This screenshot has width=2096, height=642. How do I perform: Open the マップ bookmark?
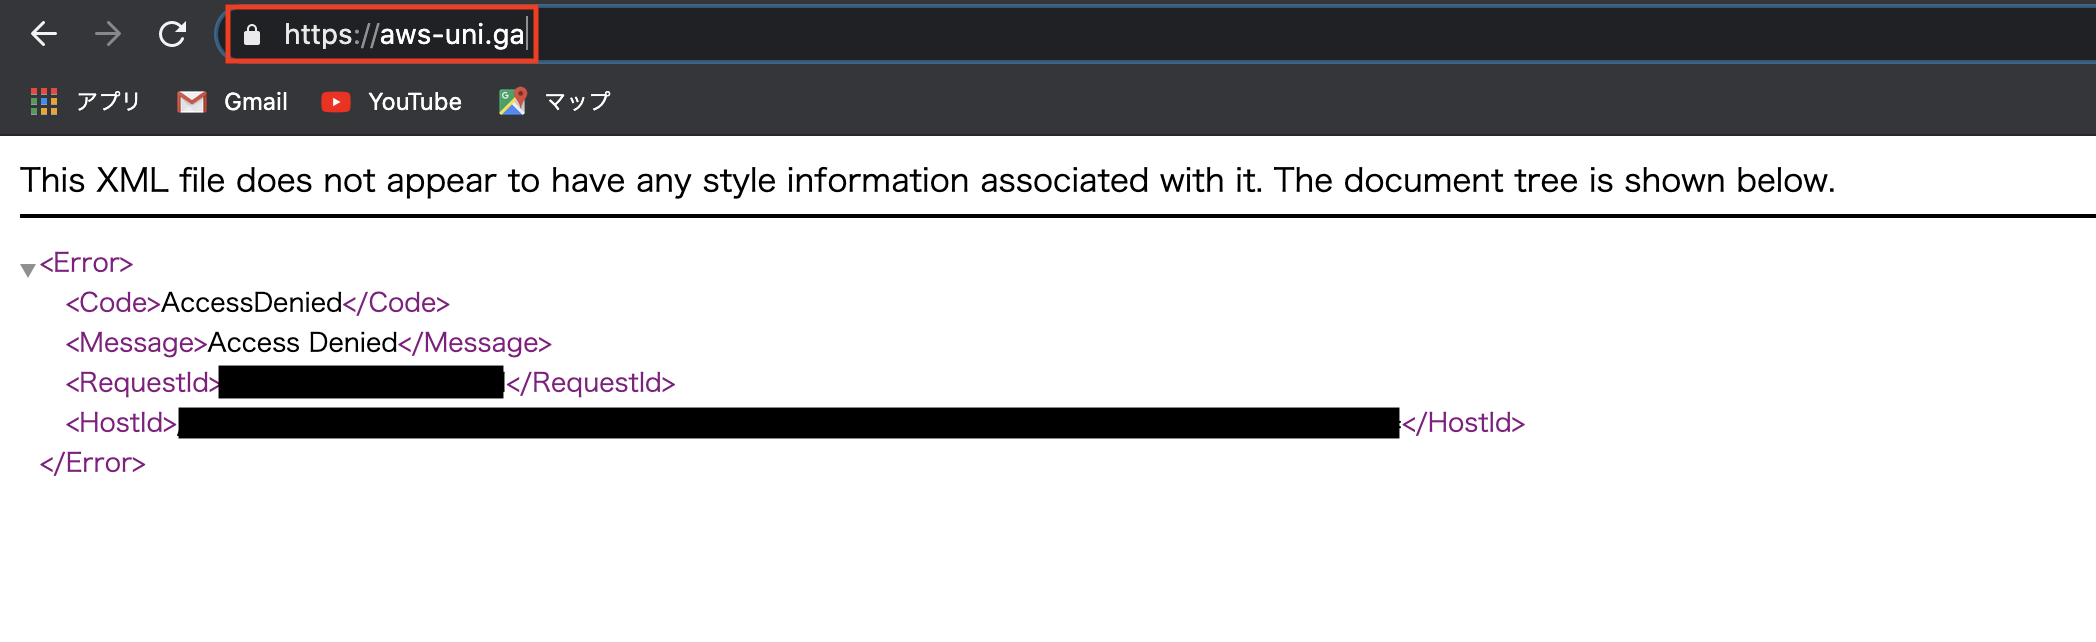coord(575,101)
